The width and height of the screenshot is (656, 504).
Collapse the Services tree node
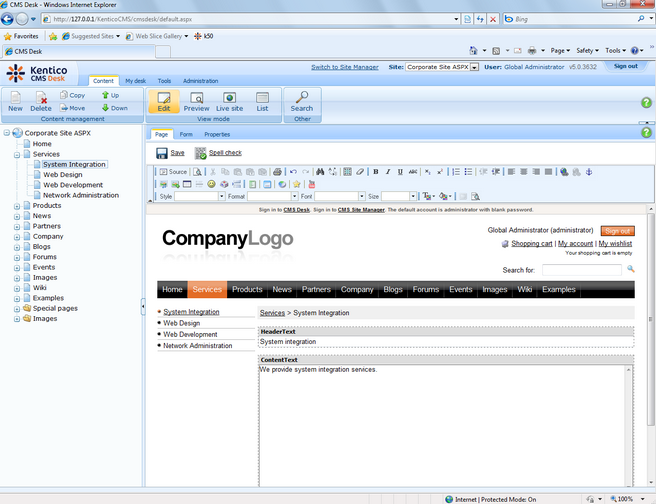tap(16, 154)
